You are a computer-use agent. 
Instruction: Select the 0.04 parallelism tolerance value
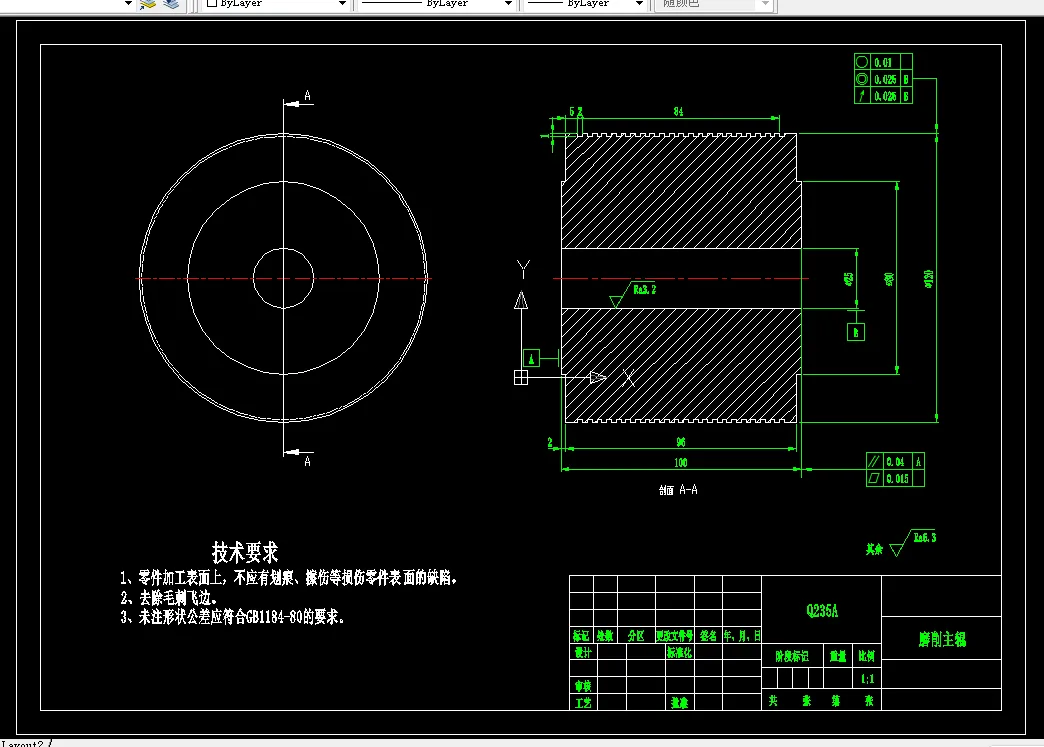click(x=896, y=461)
